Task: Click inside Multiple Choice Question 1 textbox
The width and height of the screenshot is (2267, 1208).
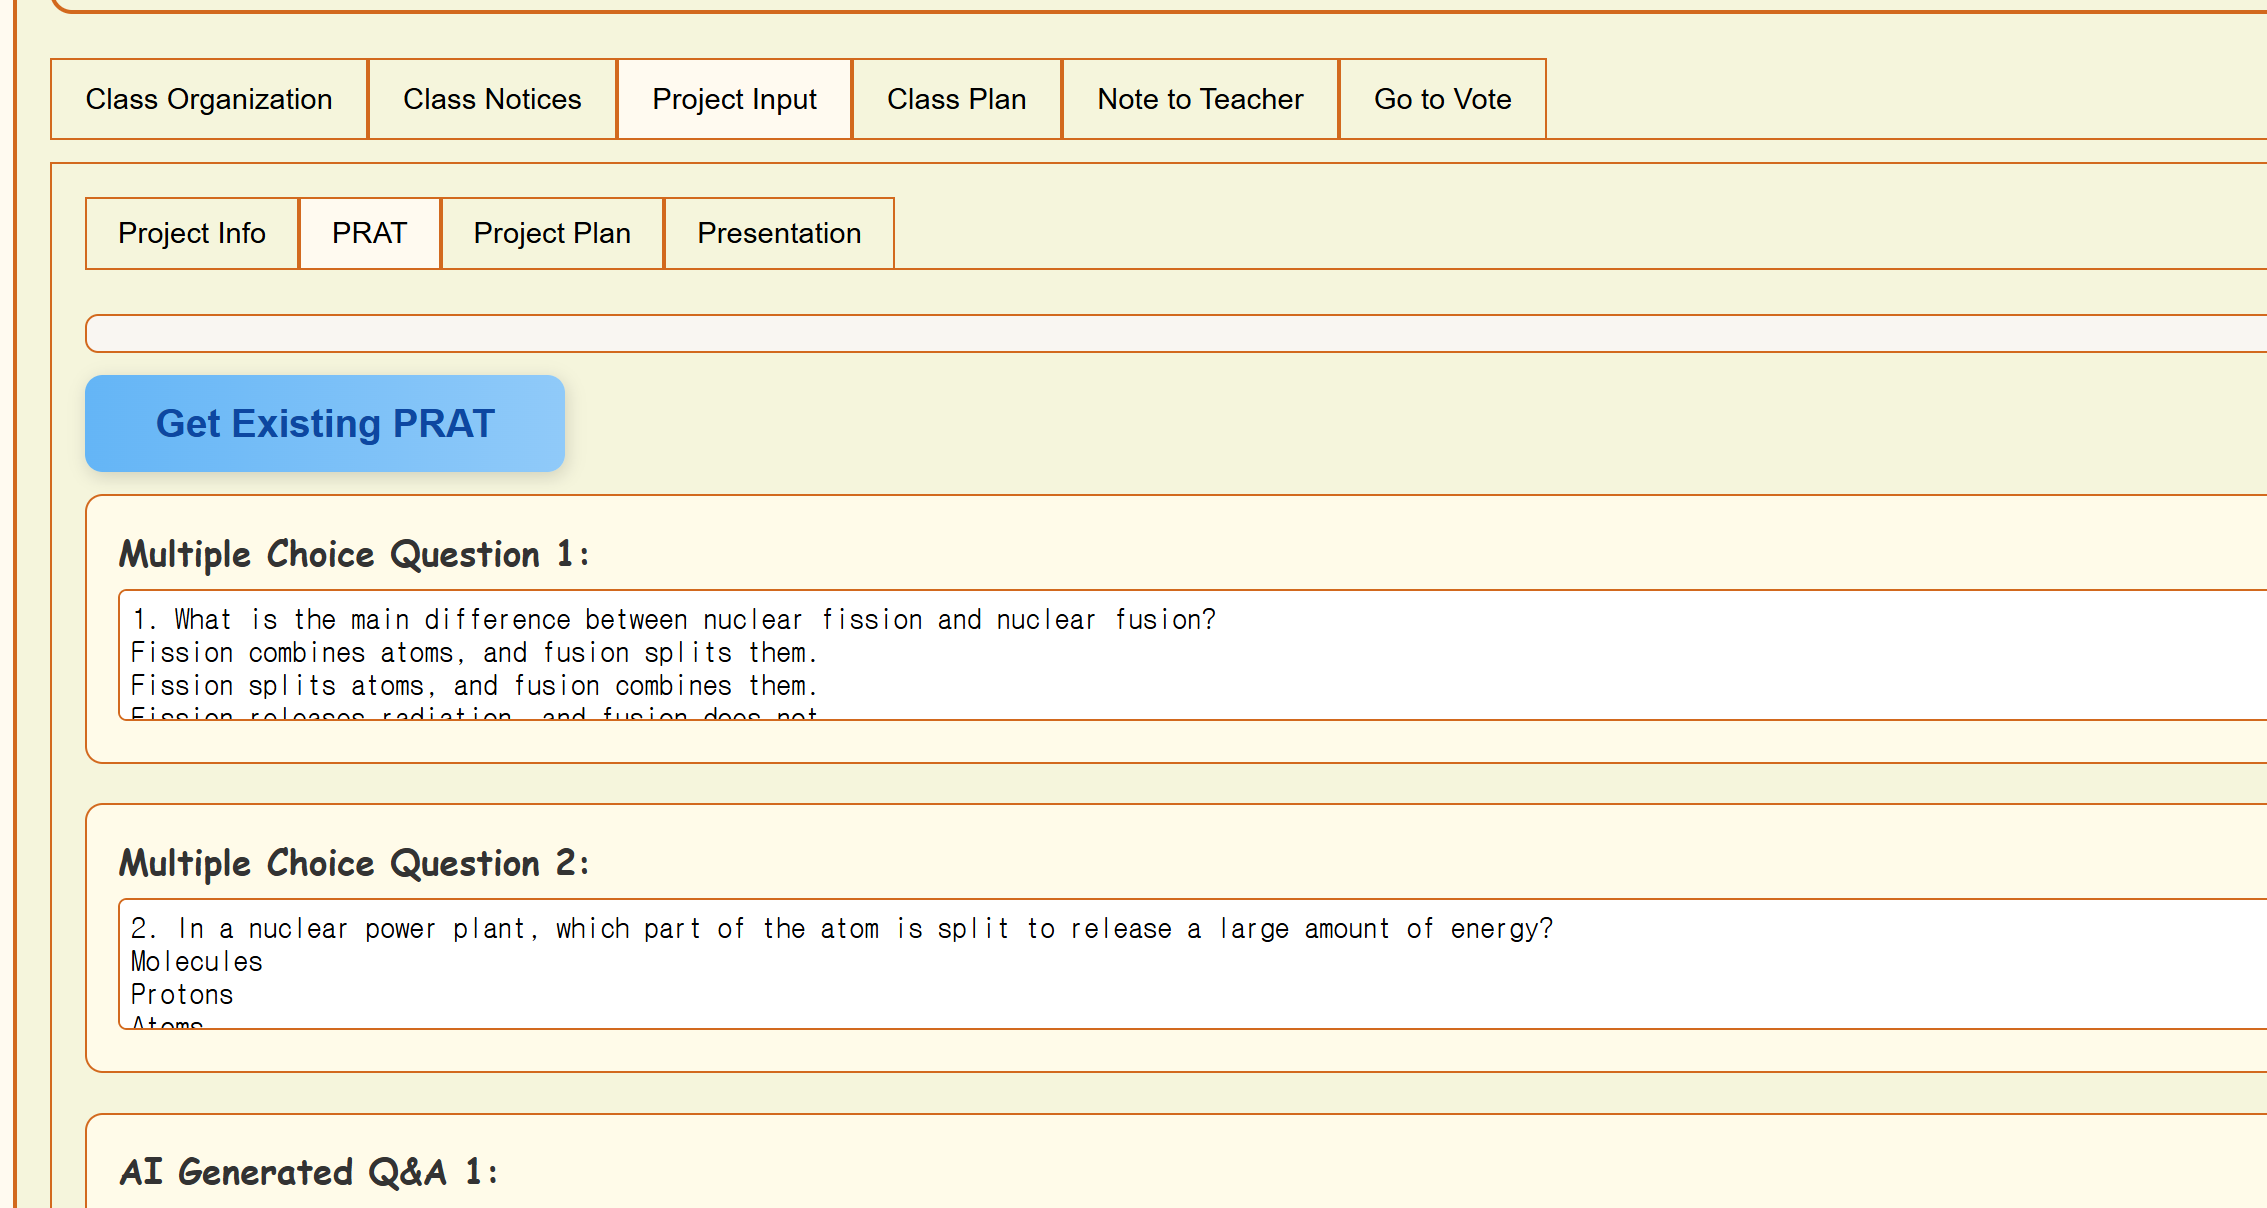Action: click(1500, 655)
